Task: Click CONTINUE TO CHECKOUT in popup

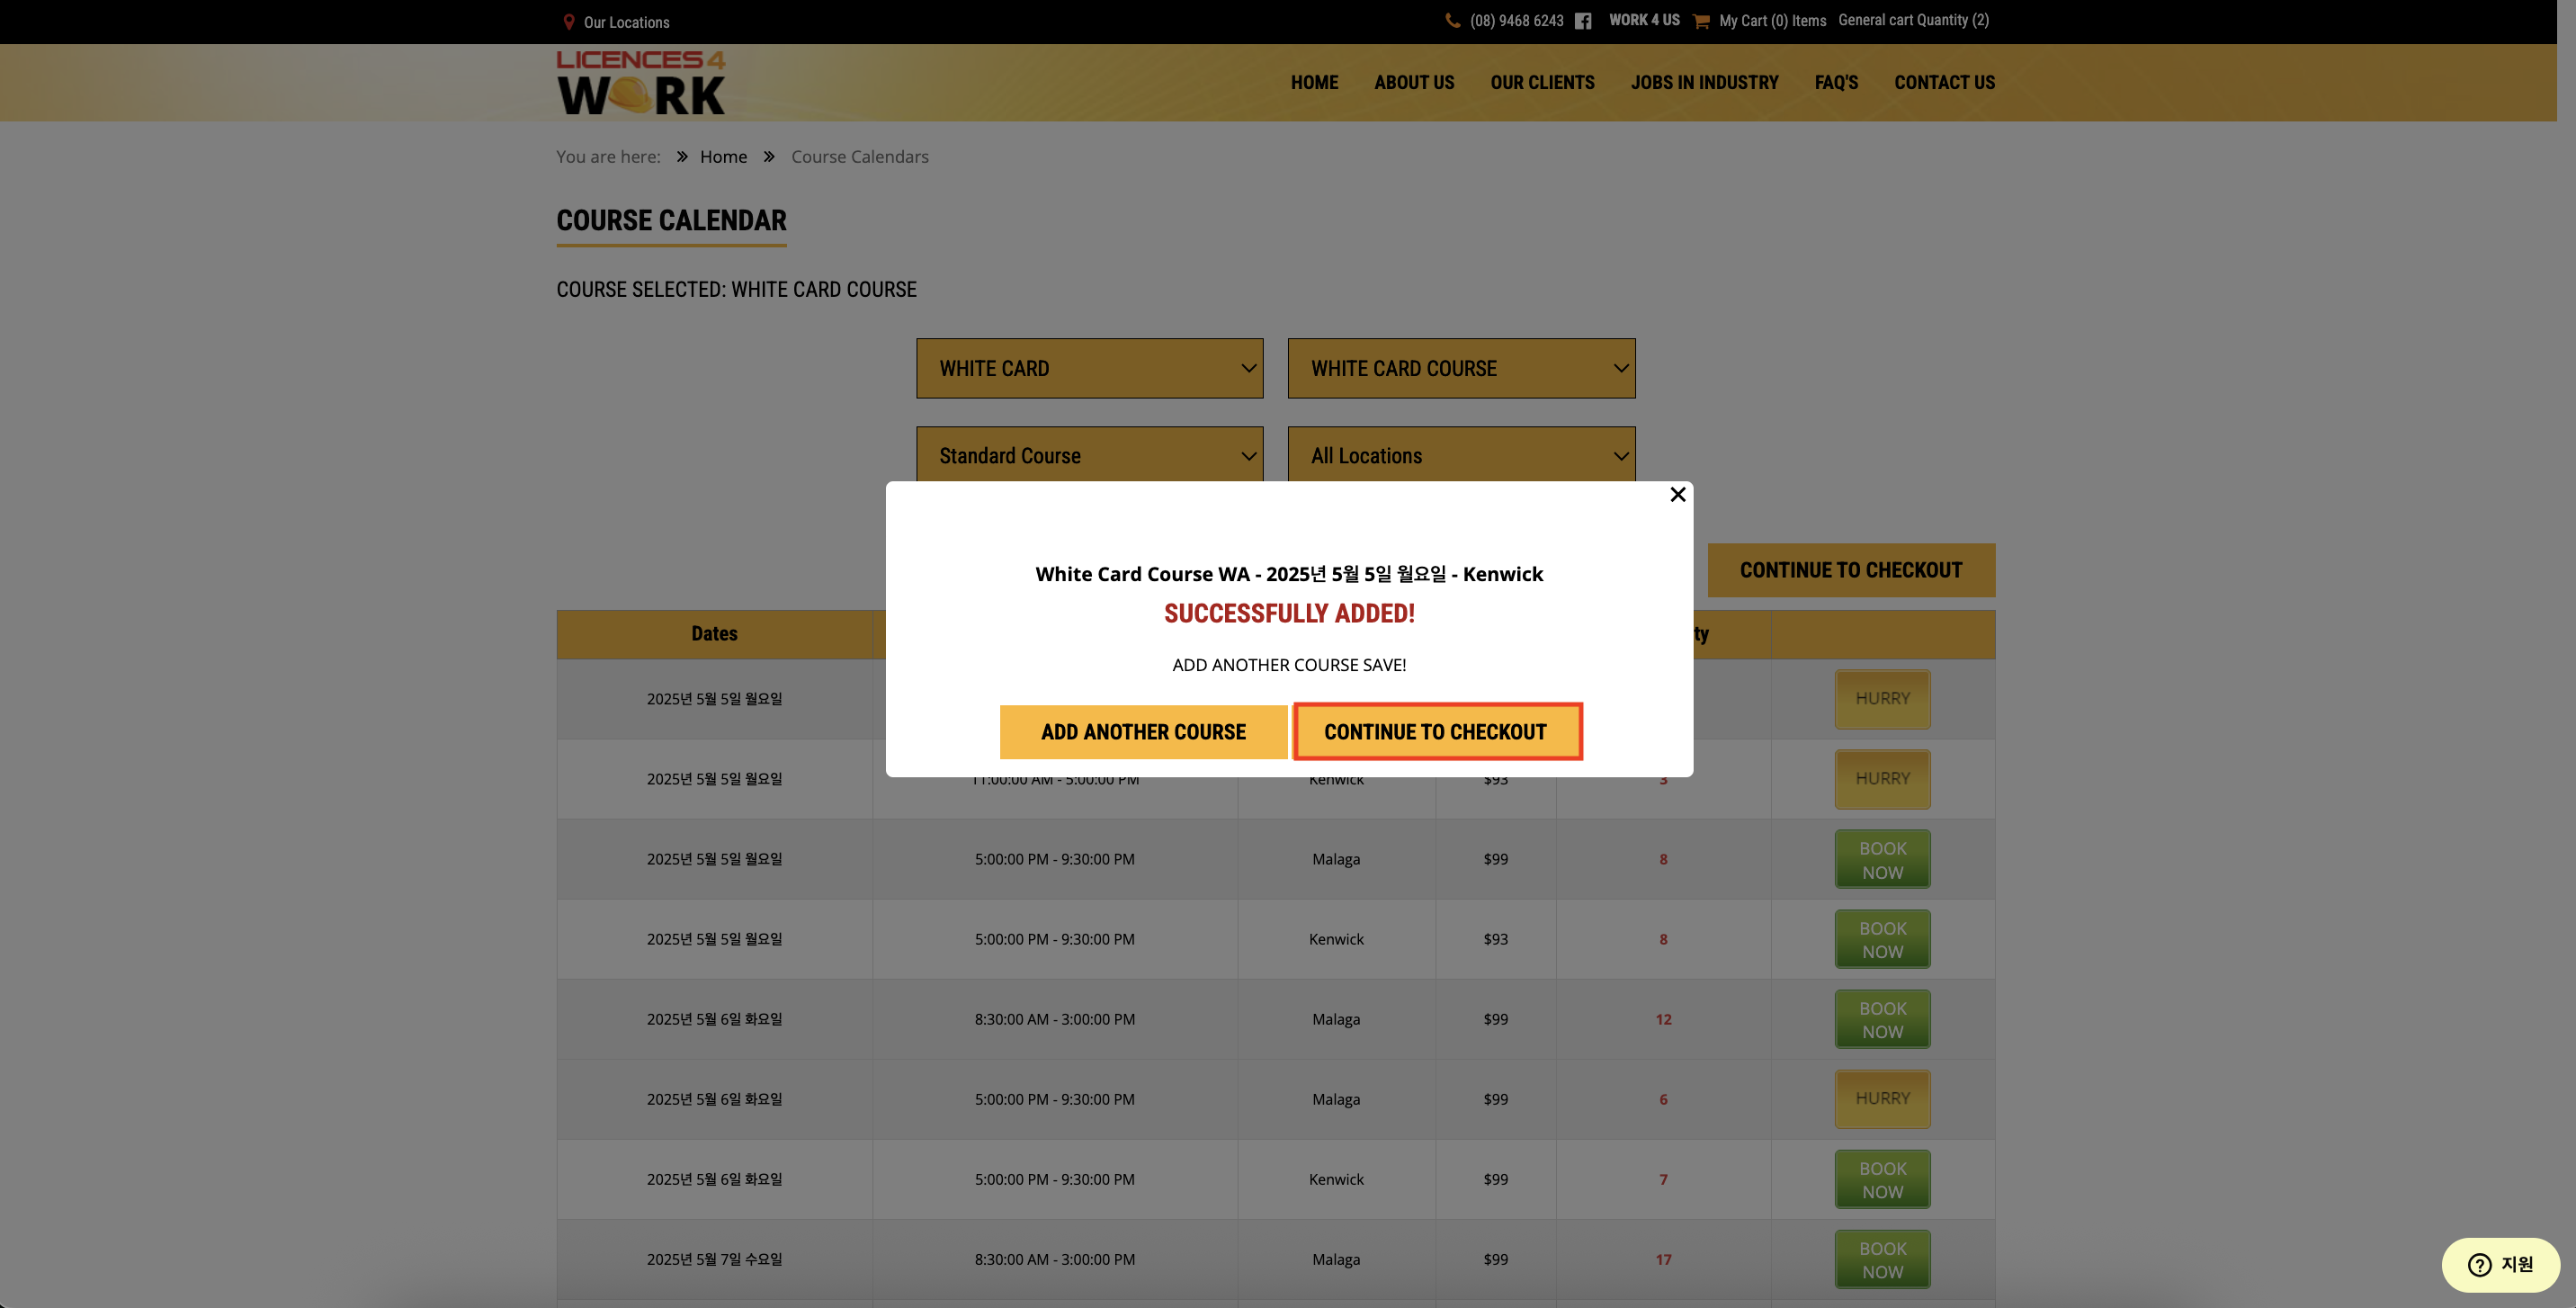Action: pyautogui.click(x=1436, y=732)
